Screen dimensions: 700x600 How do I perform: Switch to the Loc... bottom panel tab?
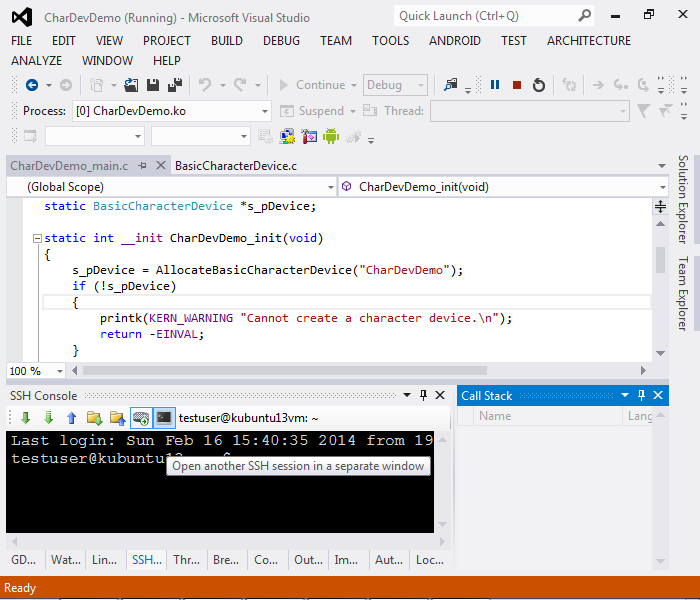430,560
